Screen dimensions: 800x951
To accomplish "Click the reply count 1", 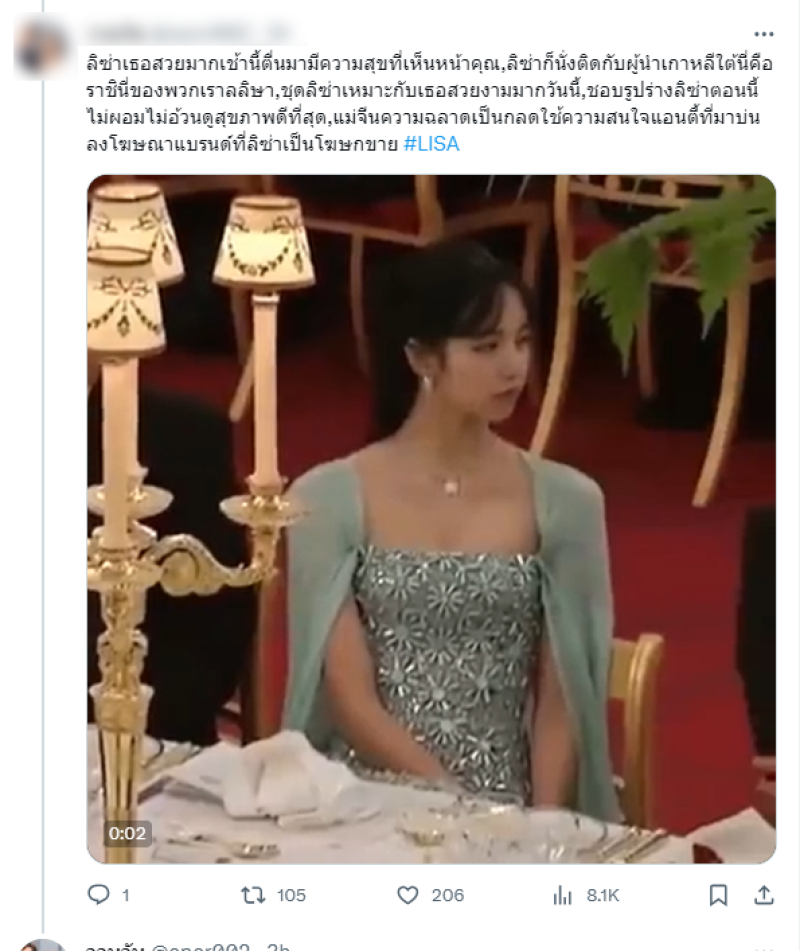I will tap(126, 895).
